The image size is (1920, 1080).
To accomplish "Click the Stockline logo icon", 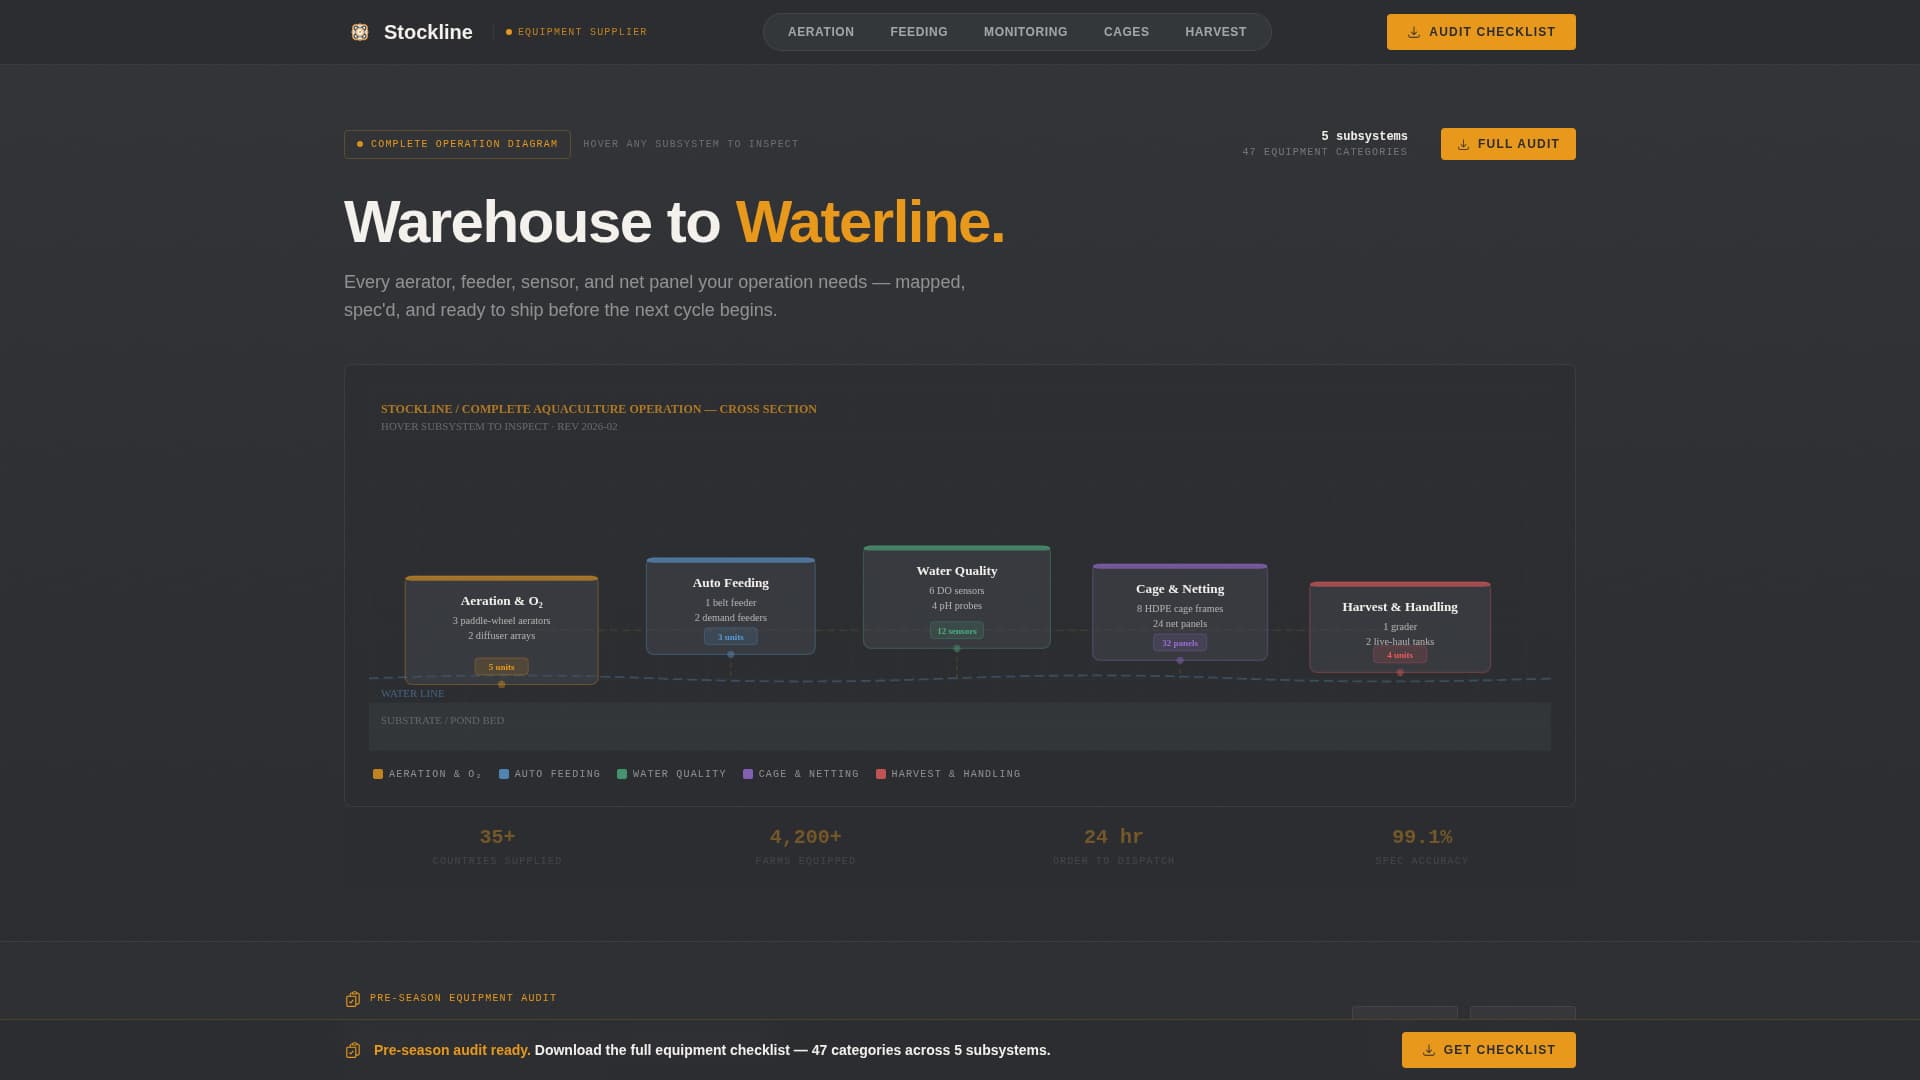I will (x=359, y=31).
